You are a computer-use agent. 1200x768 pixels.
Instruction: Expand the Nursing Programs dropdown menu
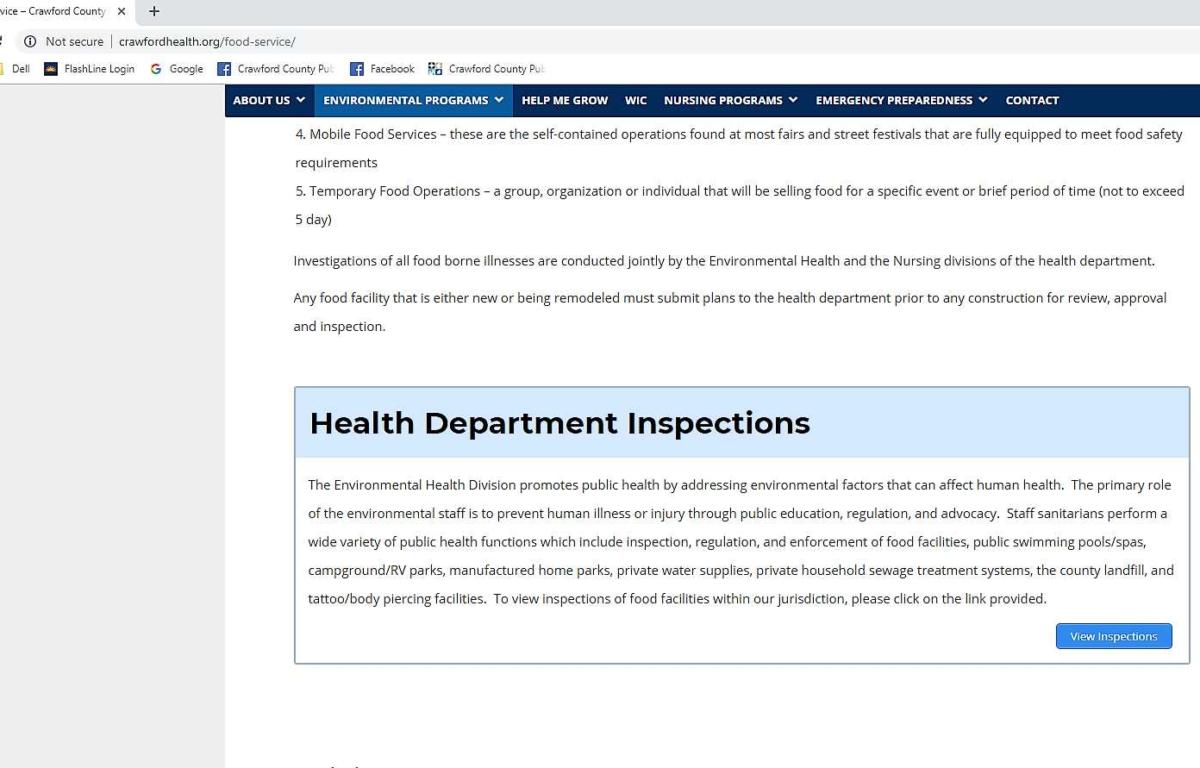point(730,100)
